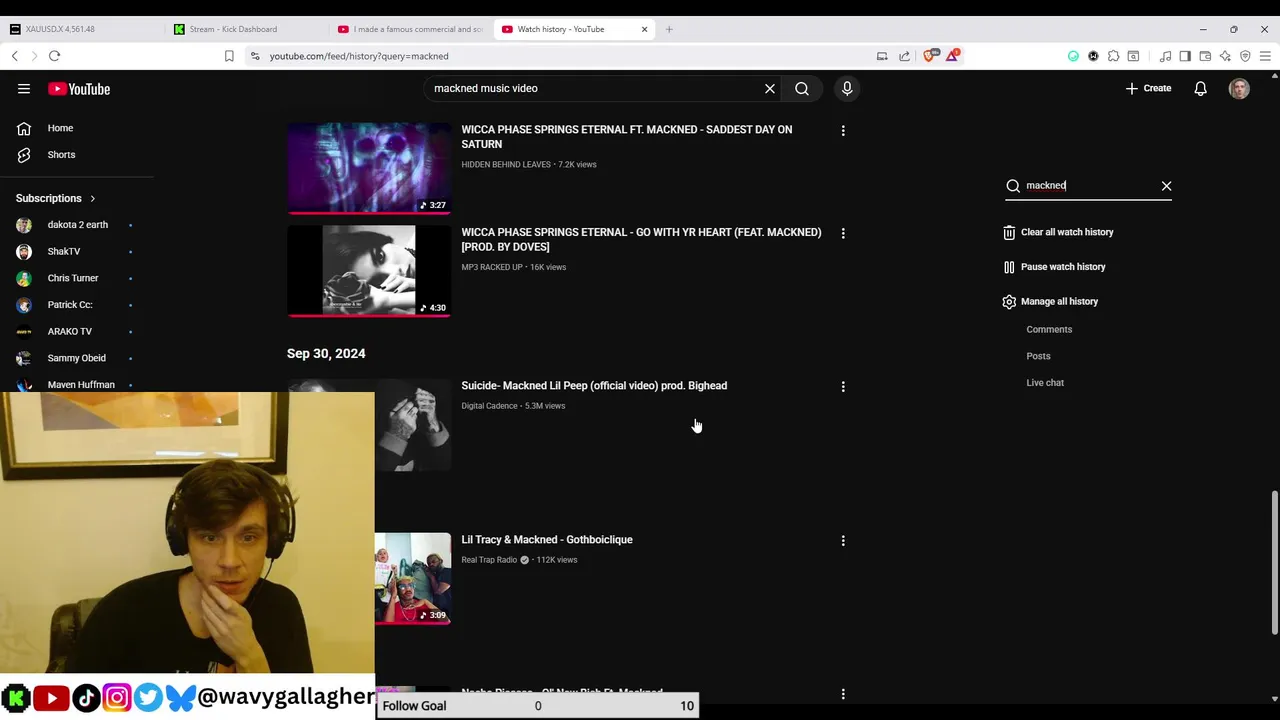Viewport: 1280px width, 720px height.
Task: Open the Create upload menu
Action: (1148, 89)
